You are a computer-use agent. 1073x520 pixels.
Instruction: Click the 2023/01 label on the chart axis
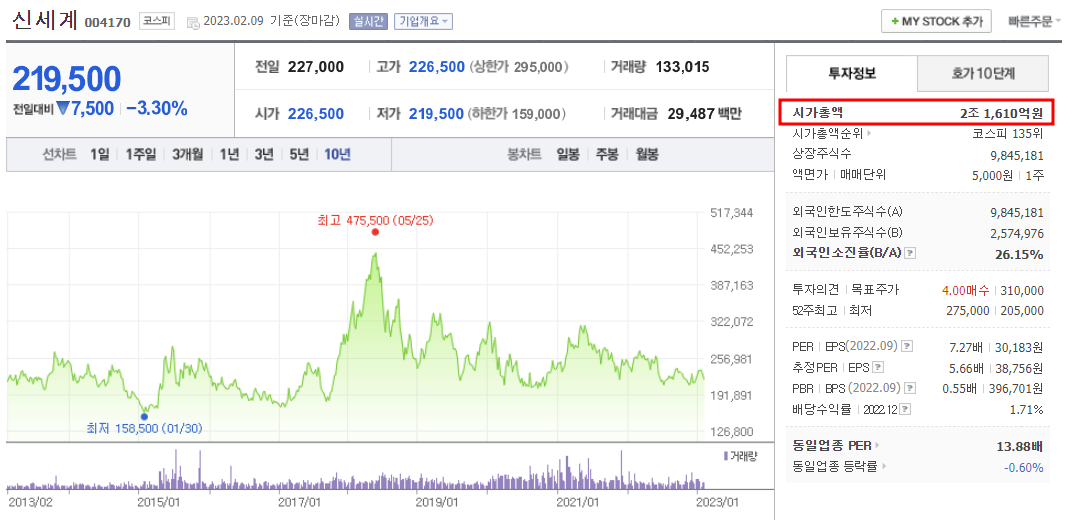tap(719, 502)
